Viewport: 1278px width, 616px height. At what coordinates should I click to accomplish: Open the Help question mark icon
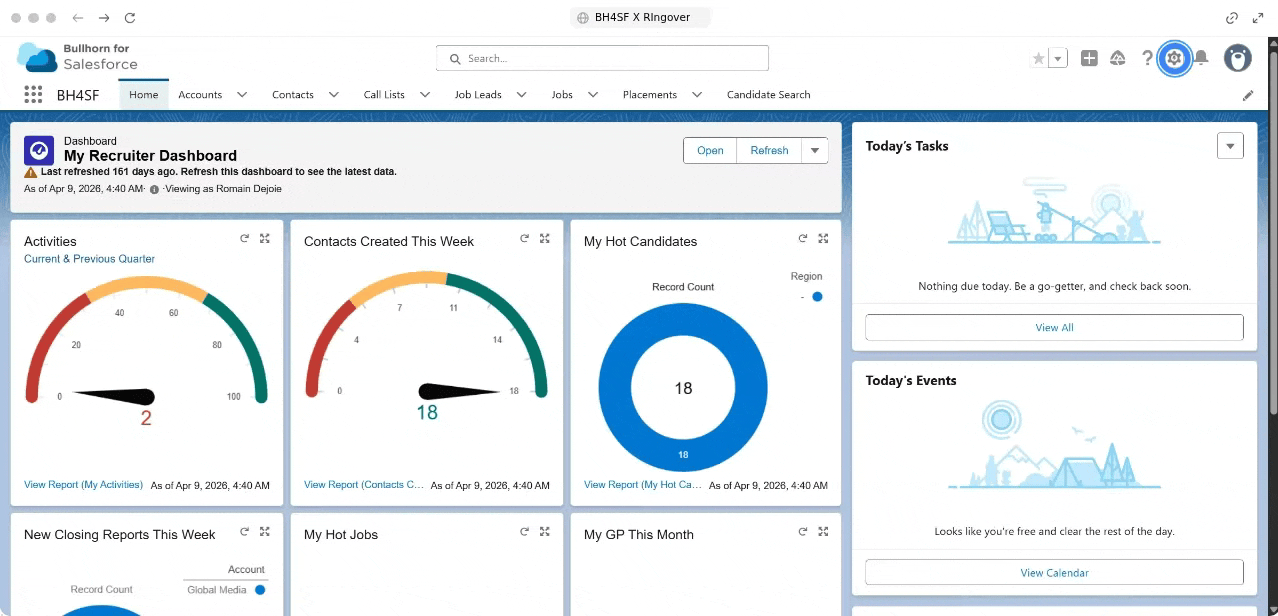pyautogui.click(x=1148, y=59)
